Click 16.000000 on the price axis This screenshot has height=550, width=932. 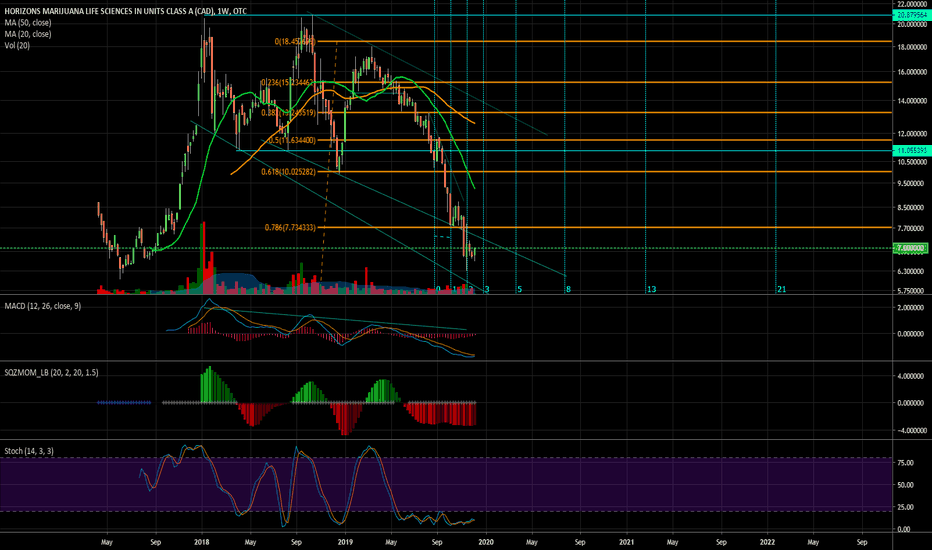tap(911, 72)
